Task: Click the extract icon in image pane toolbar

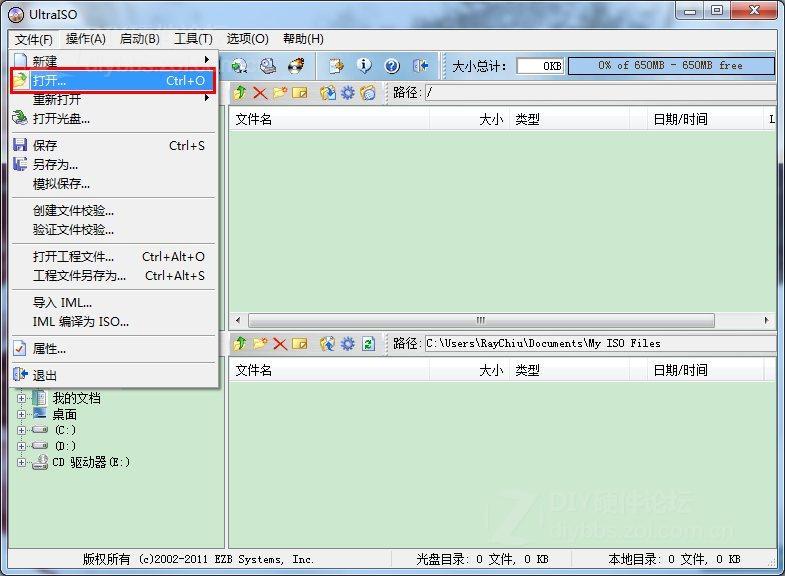Action: click(x=328, y=93)
